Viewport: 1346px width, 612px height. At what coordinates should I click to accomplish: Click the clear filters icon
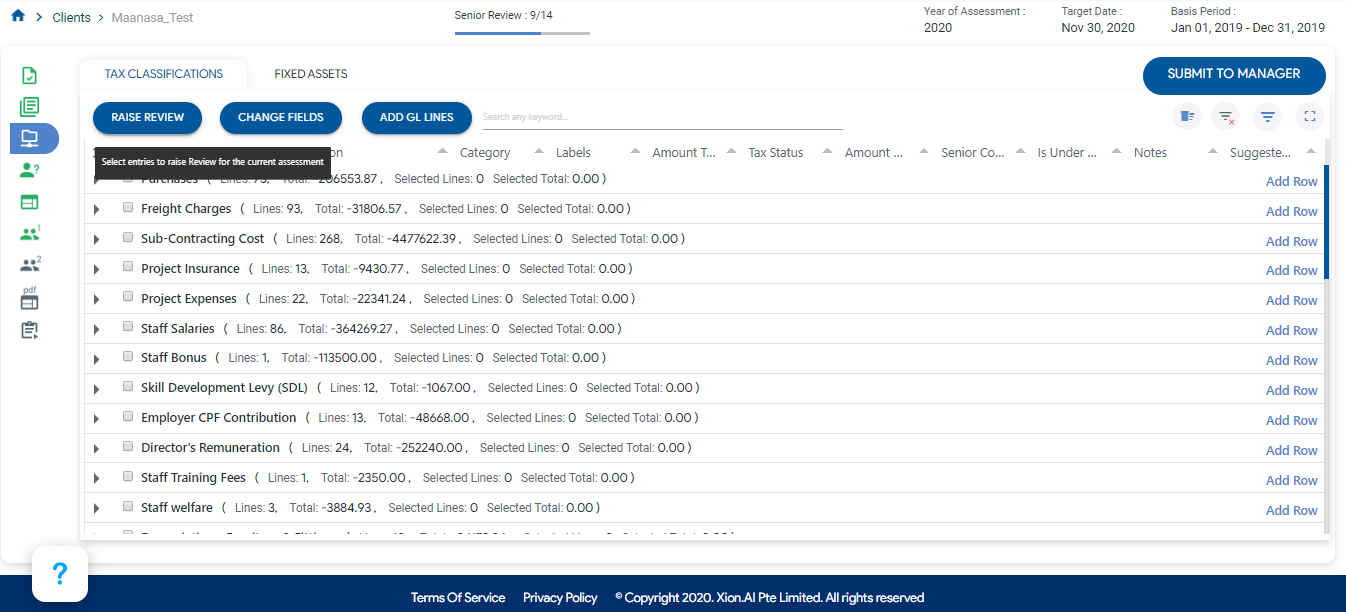tap(1225, 117)
